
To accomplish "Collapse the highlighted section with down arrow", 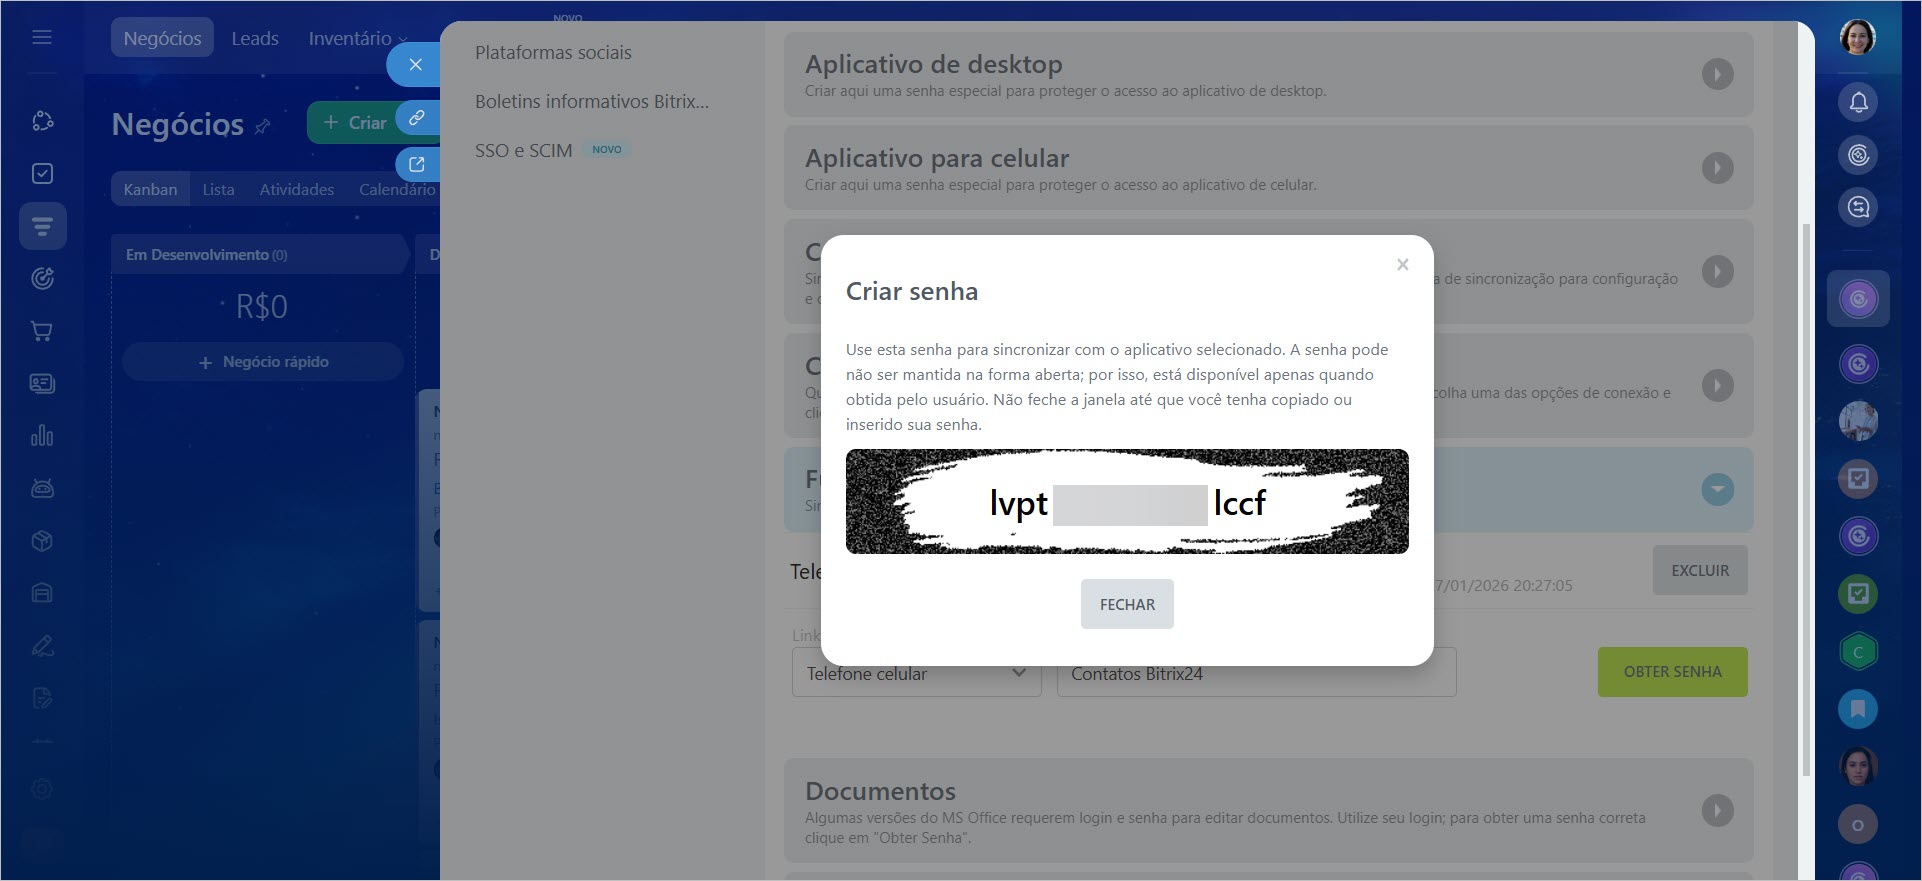I will 1717,489.
